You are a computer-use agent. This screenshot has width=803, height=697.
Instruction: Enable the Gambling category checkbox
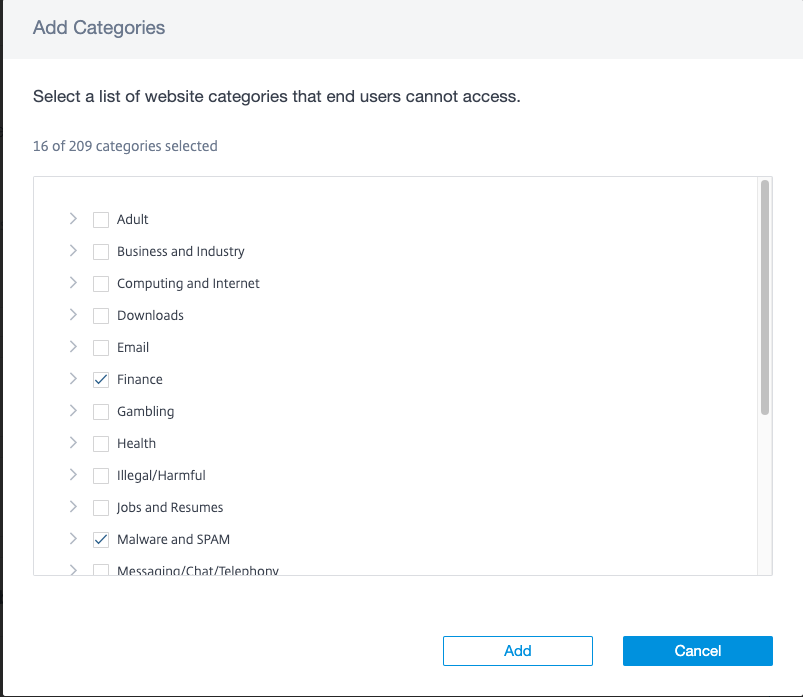coord(101,412)
